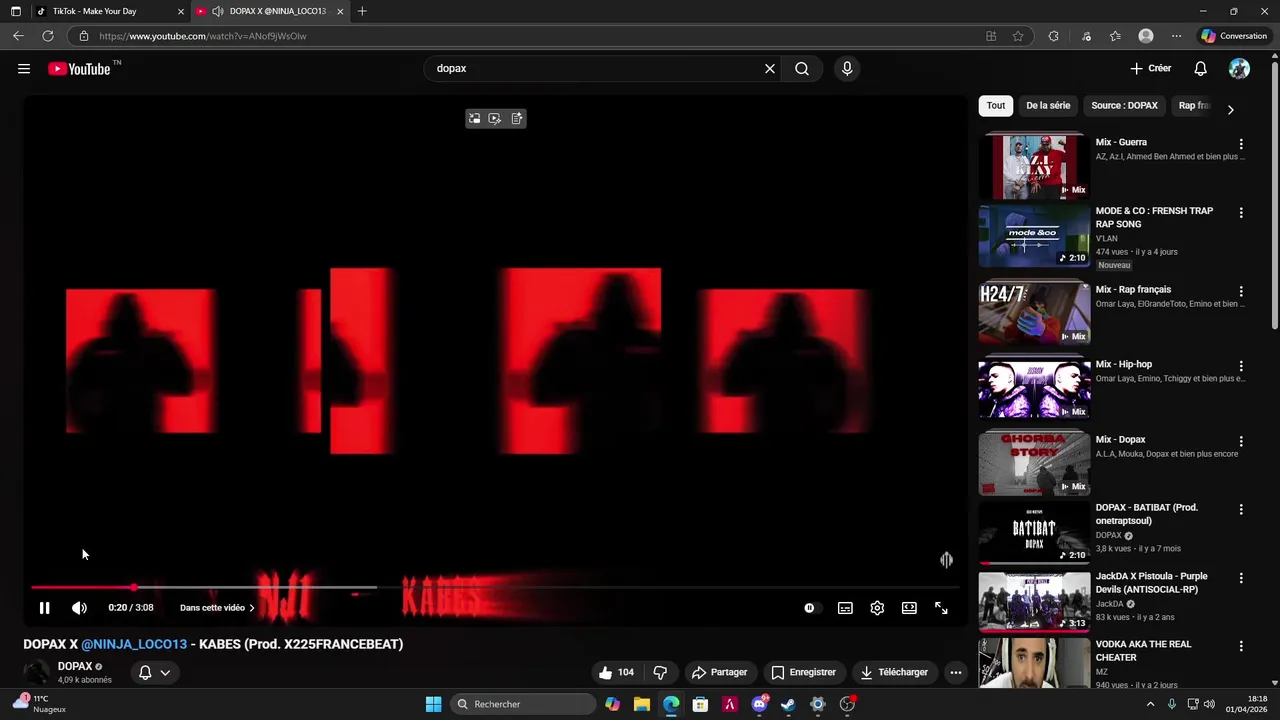Open options for MODE & CO video
The image size is (1280, 720).
[x=1241, y=213]
